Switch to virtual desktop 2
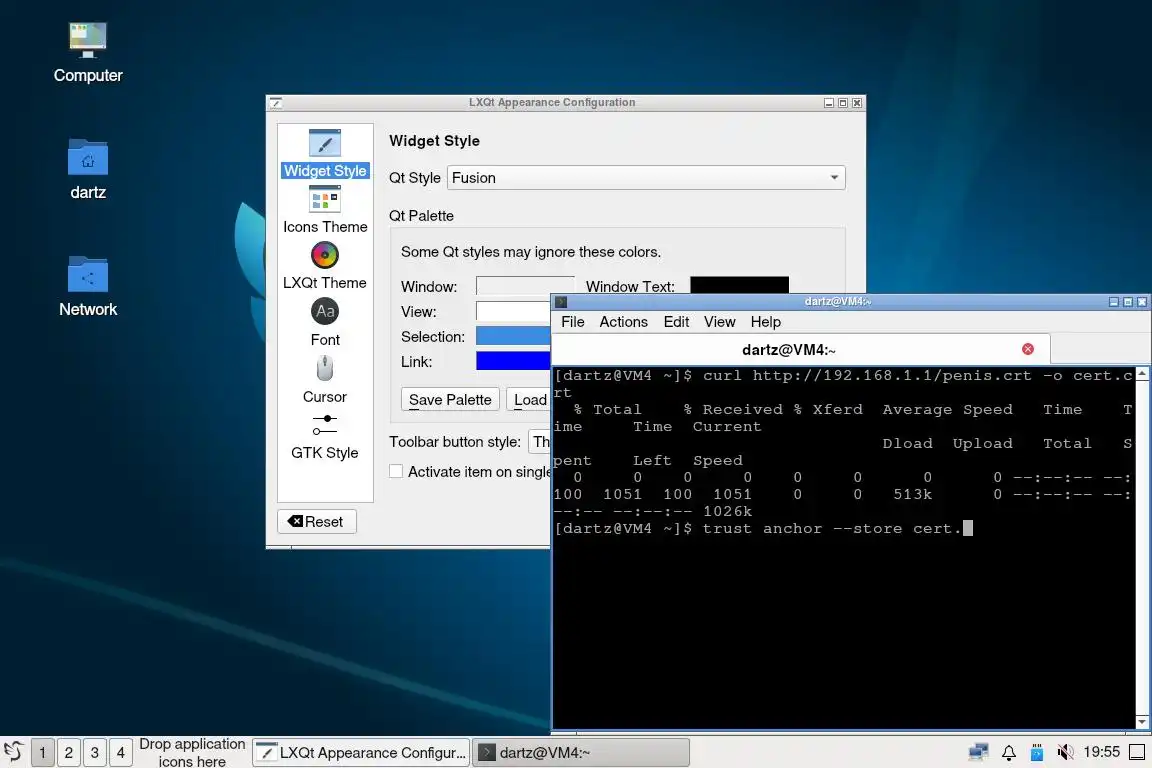The image size is (1152, 768). [68, 752]
